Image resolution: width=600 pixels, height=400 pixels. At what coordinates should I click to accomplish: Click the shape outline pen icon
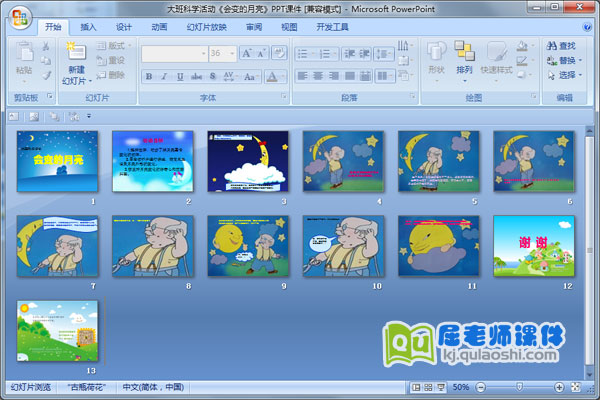tap(523, 61)
